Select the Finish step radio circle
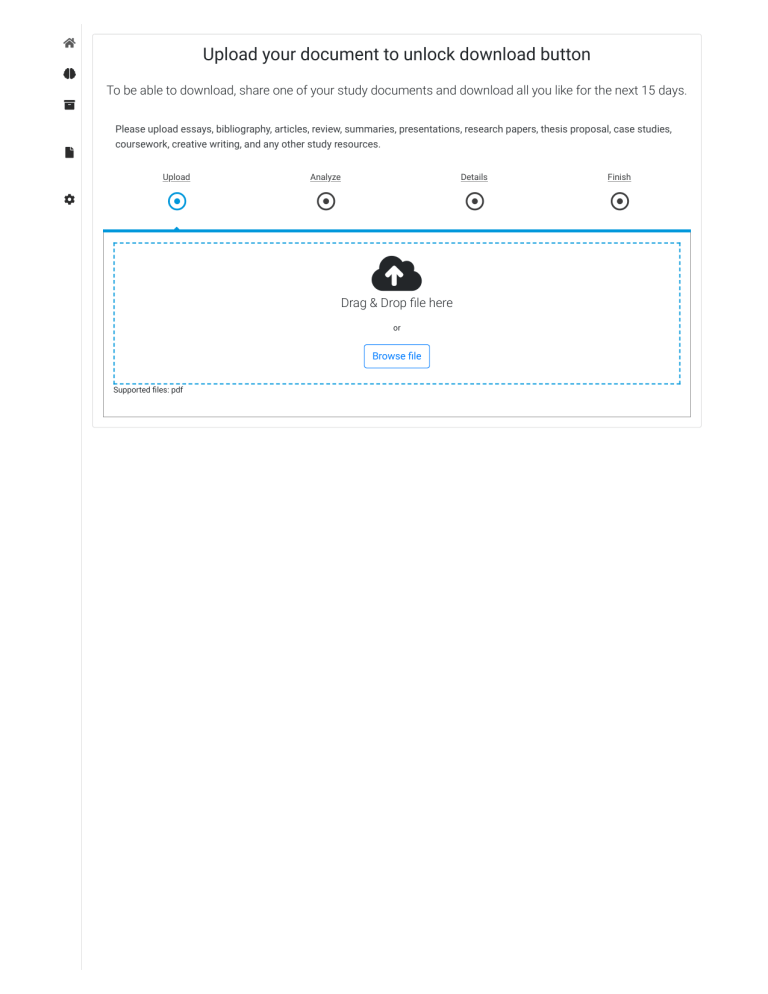Viewport: 768px width, 994px height. pyautogui.click(x=619, y=201)
